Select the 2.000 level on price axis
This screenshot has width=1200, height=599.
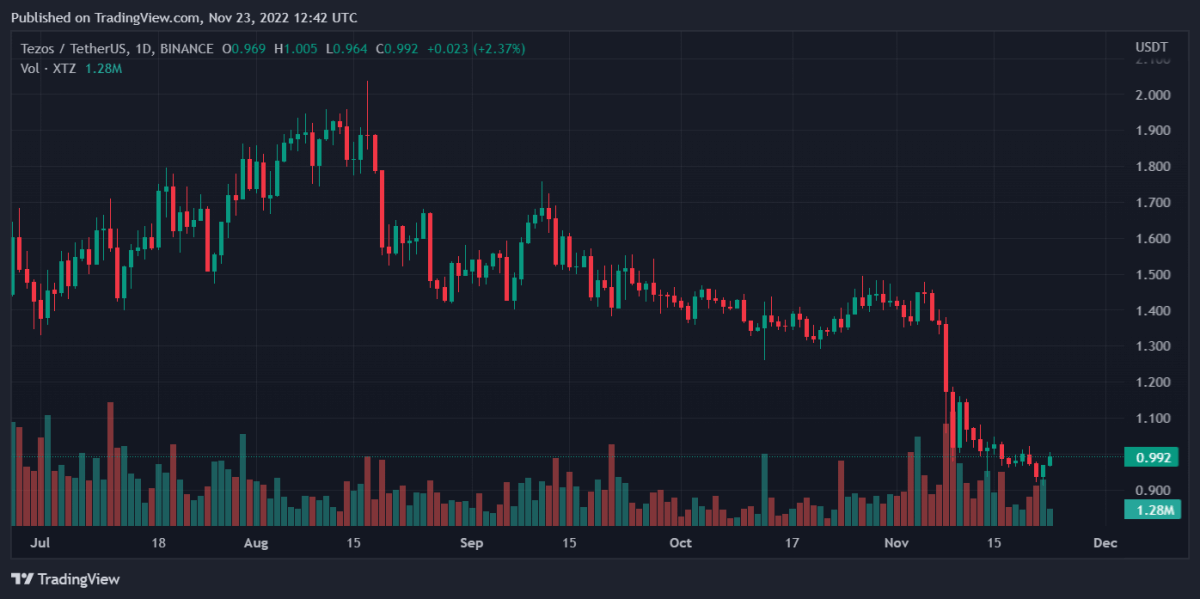1152,95
